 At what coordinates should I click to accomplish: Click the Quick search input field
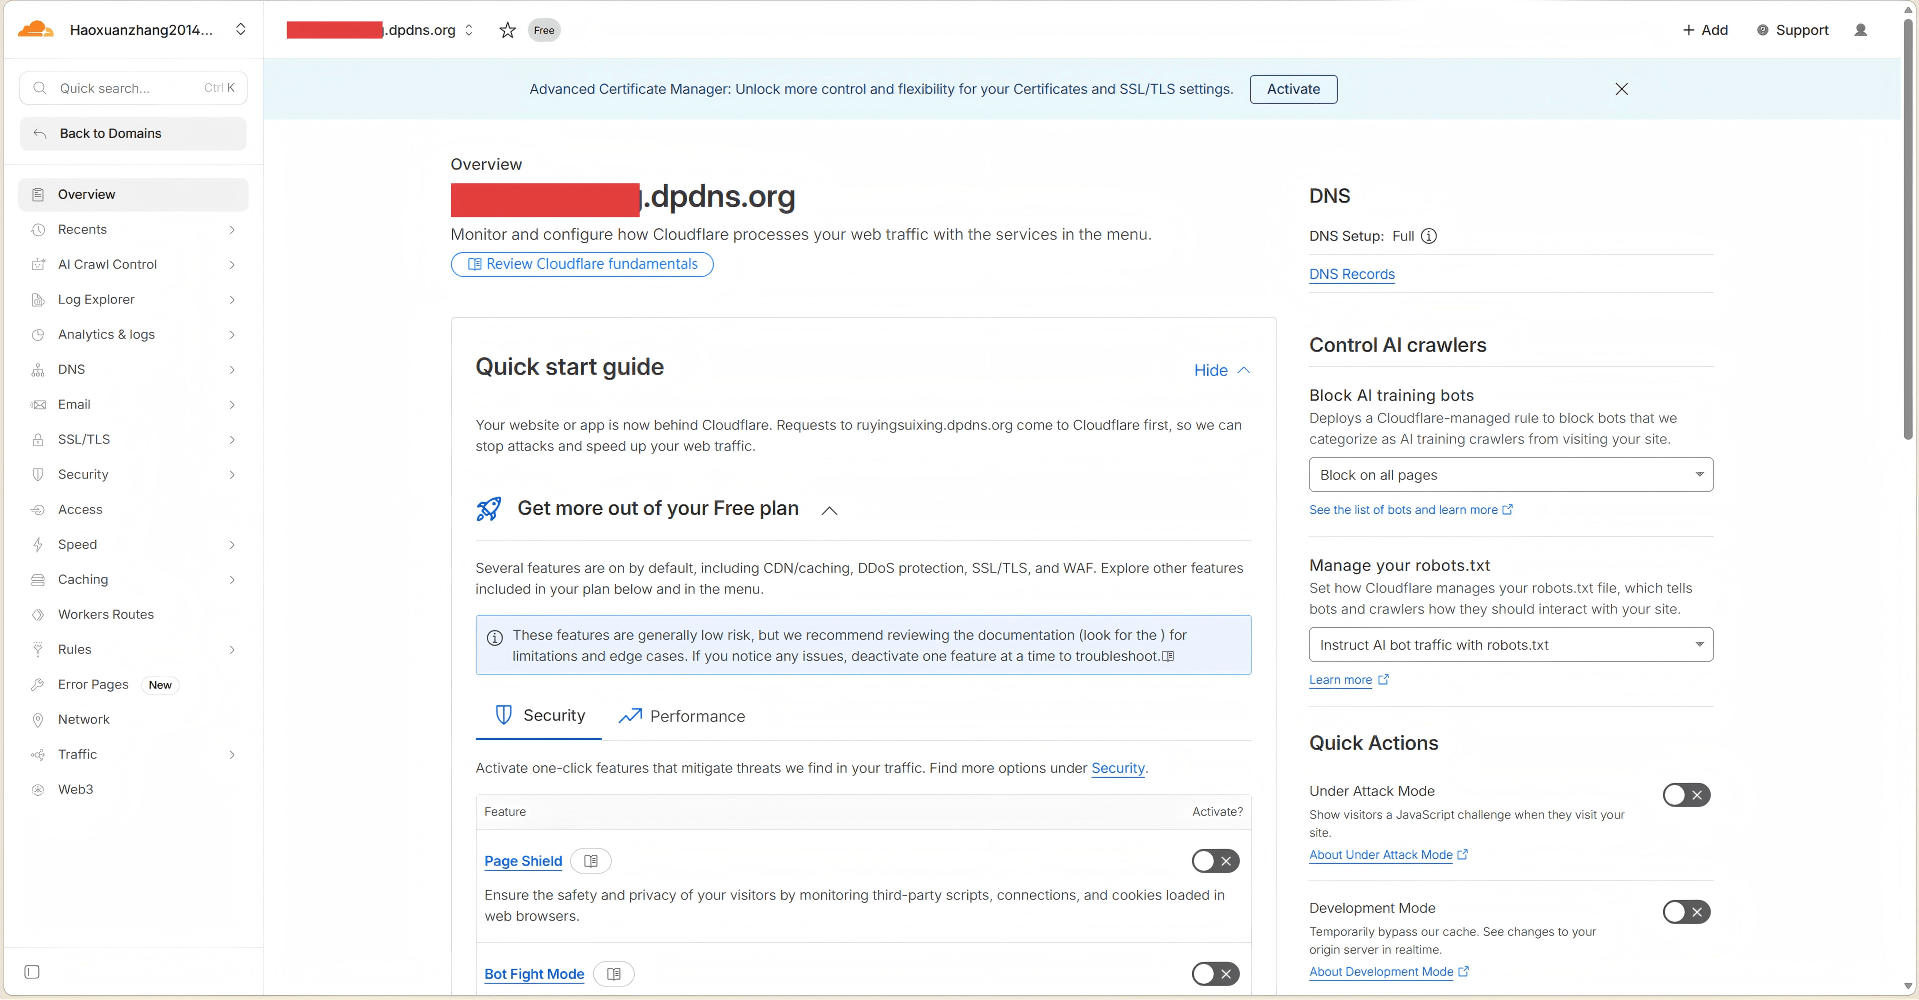pyautogui.click(x=130, y=88)
